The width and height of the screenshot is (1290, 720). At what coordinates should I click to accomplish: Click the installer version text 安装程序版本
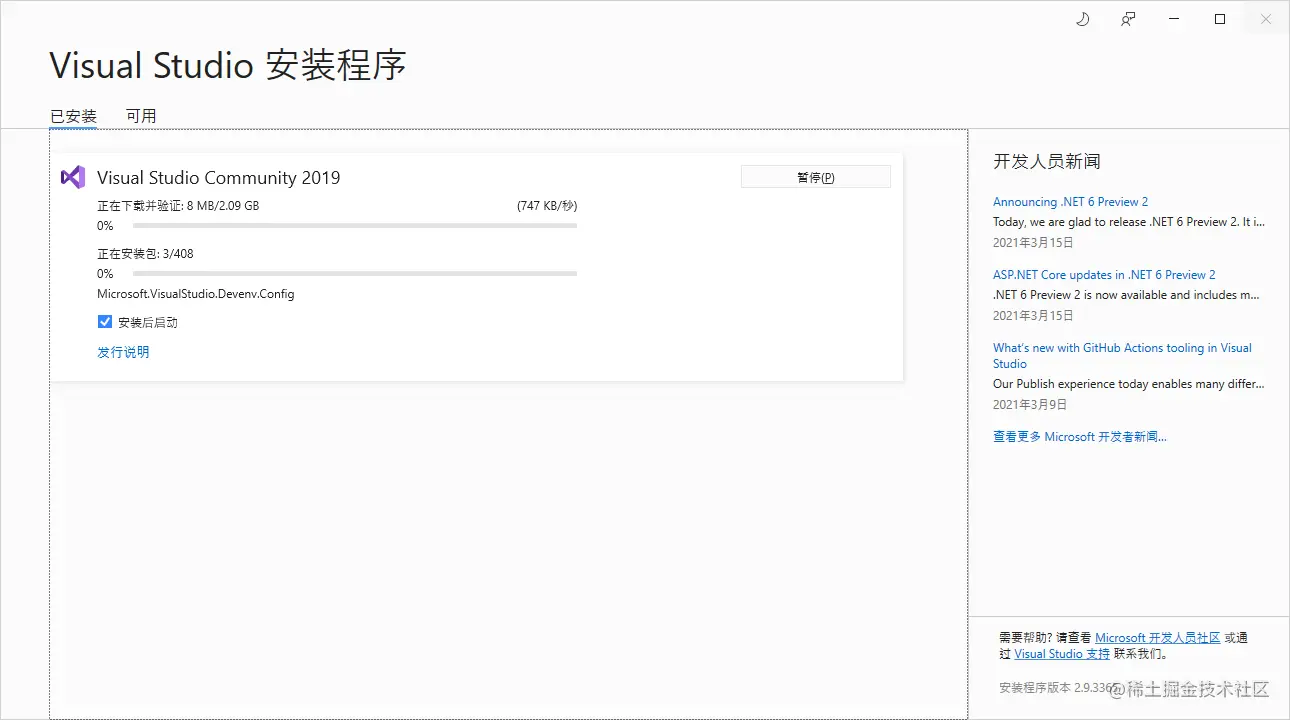[1057, 688]
